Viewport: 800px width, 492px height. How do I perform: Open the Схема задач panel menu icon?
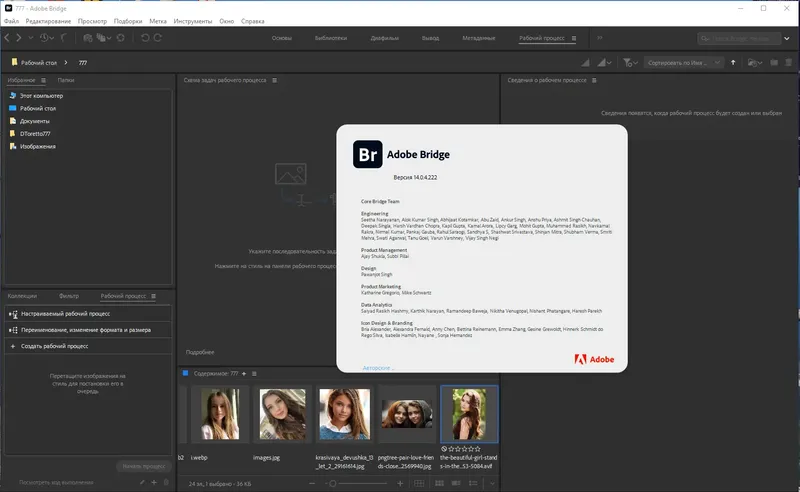(x=274, y=80)
